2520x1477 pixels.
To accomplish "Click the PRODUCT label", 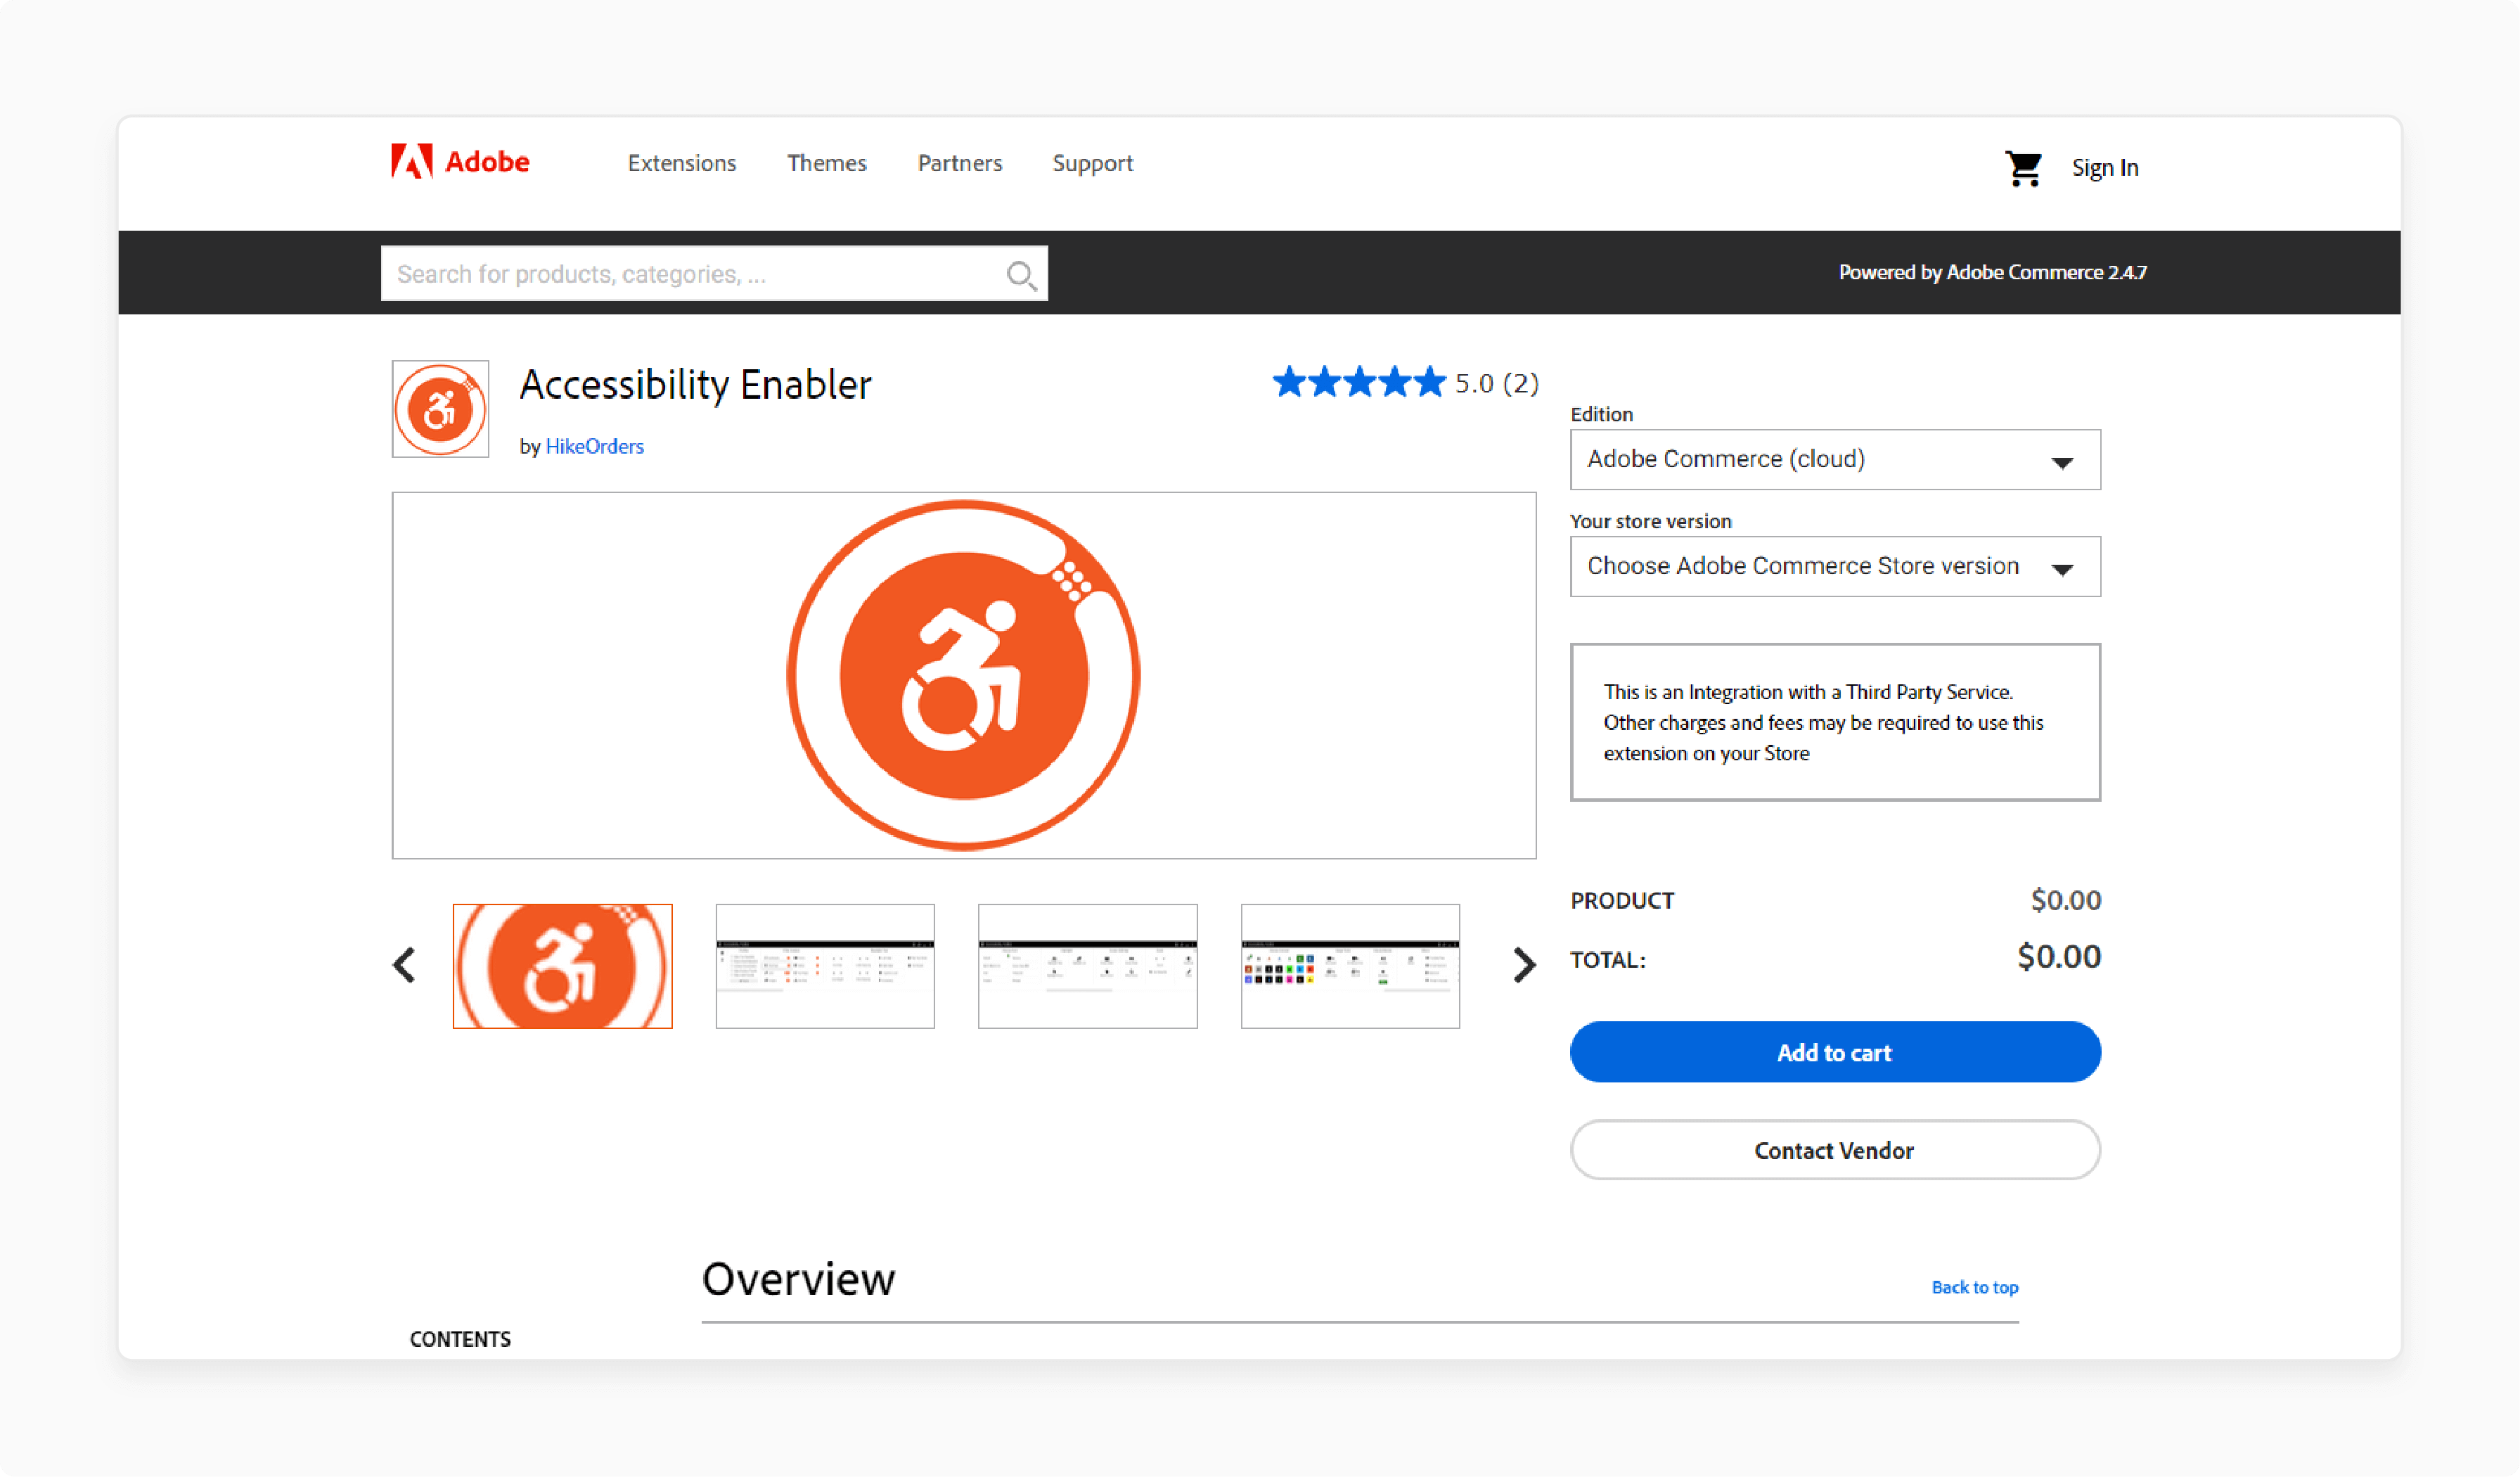I will click(x=1621, y=901).
